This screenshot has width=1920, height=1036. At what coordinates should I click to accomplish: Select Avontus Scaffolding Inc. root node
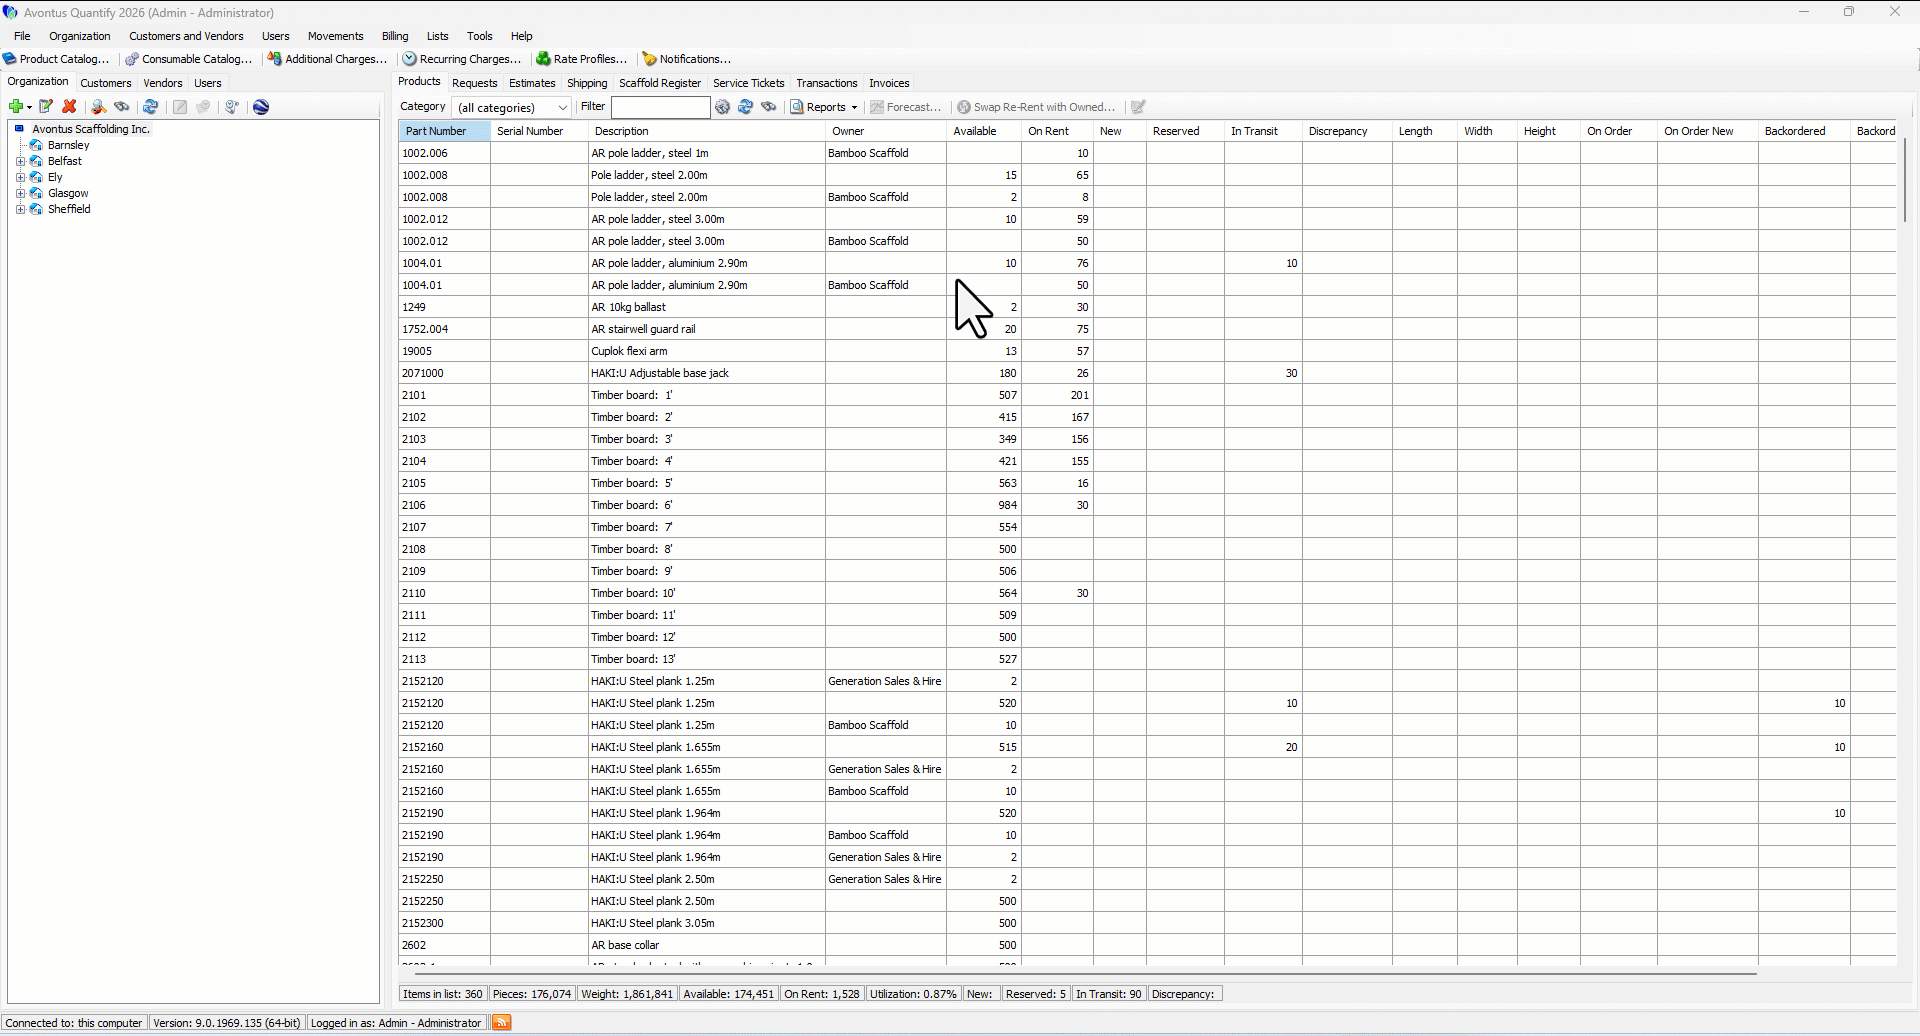pos(90,129)
